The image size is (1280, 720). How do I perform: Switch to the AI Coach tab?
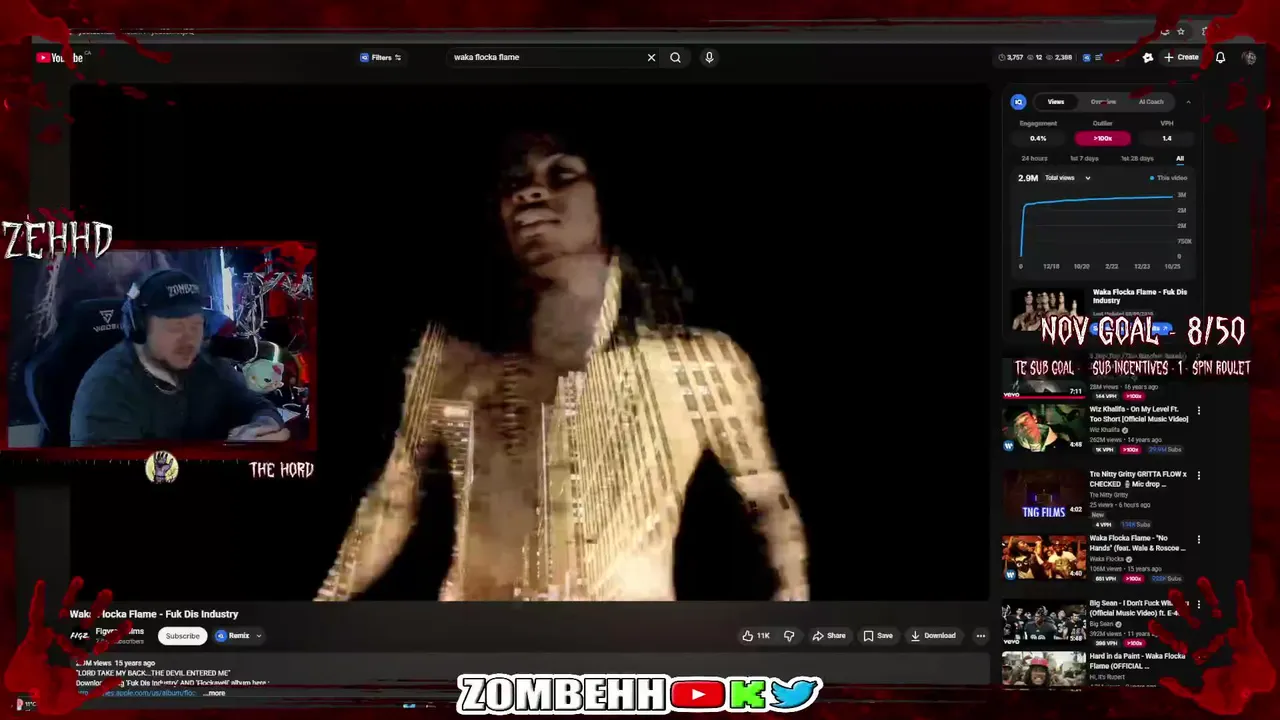pyautogui.click(x=1151, y=101)
